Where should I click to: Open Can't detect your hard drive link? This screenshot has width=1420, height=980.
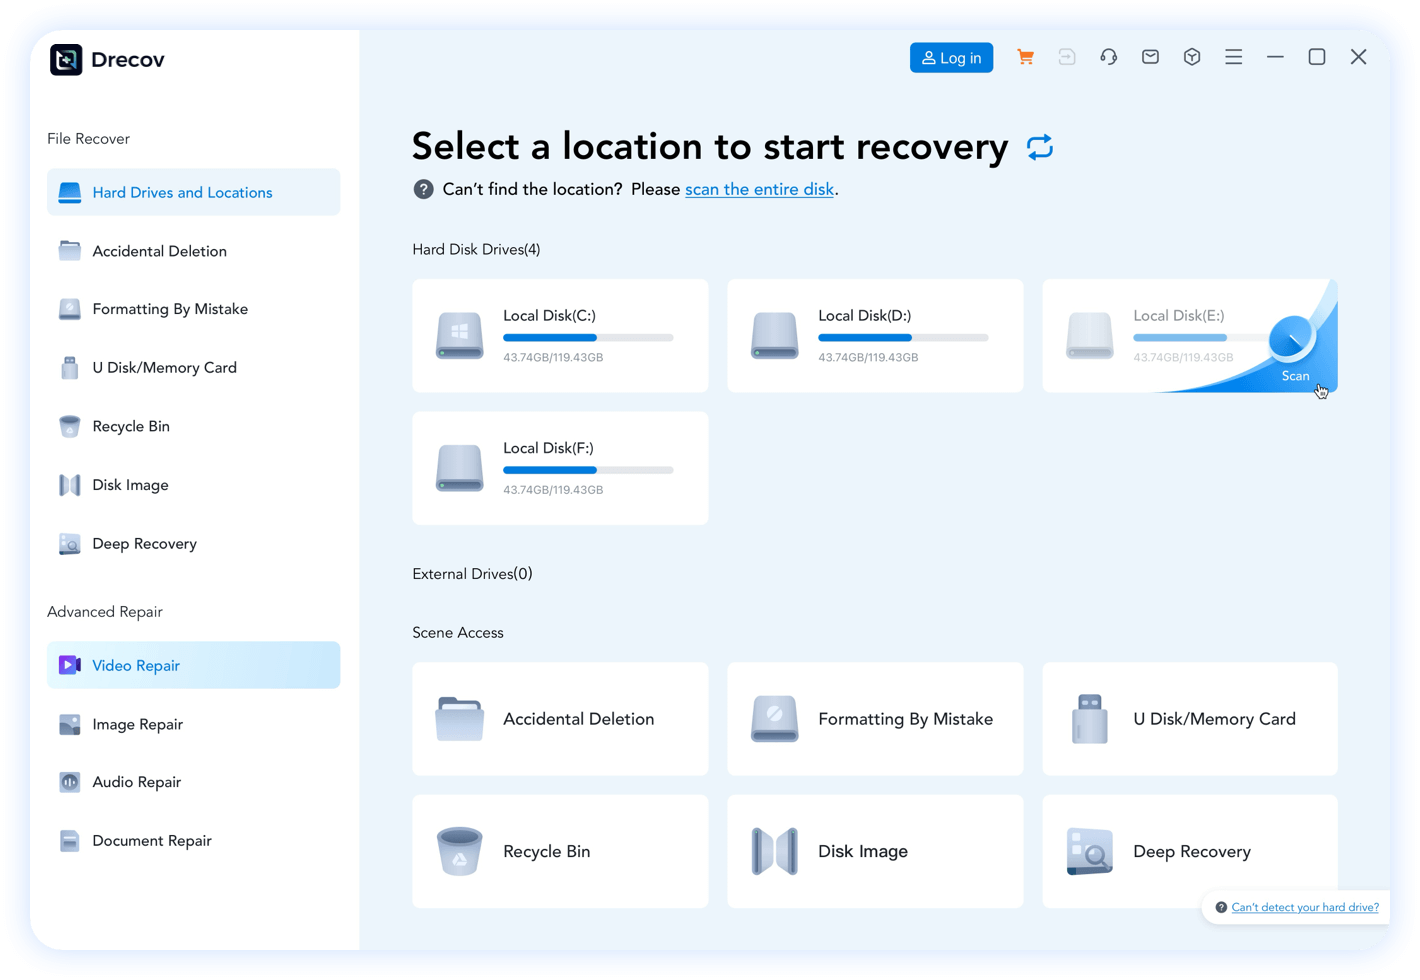[x=1304, y=907]
